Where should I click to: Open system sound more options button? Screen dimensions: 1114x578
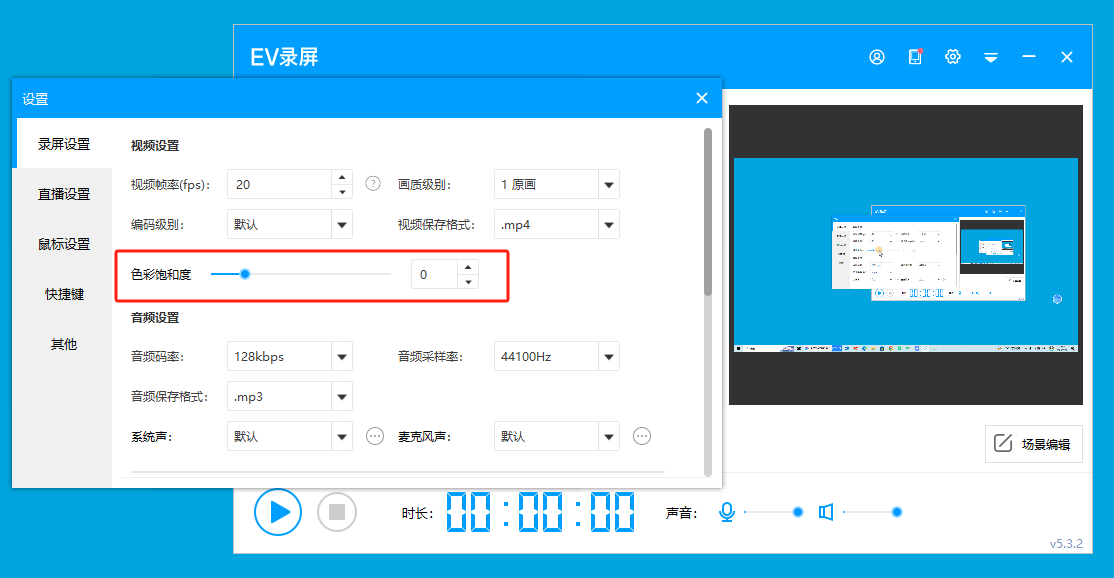(375, 436)
